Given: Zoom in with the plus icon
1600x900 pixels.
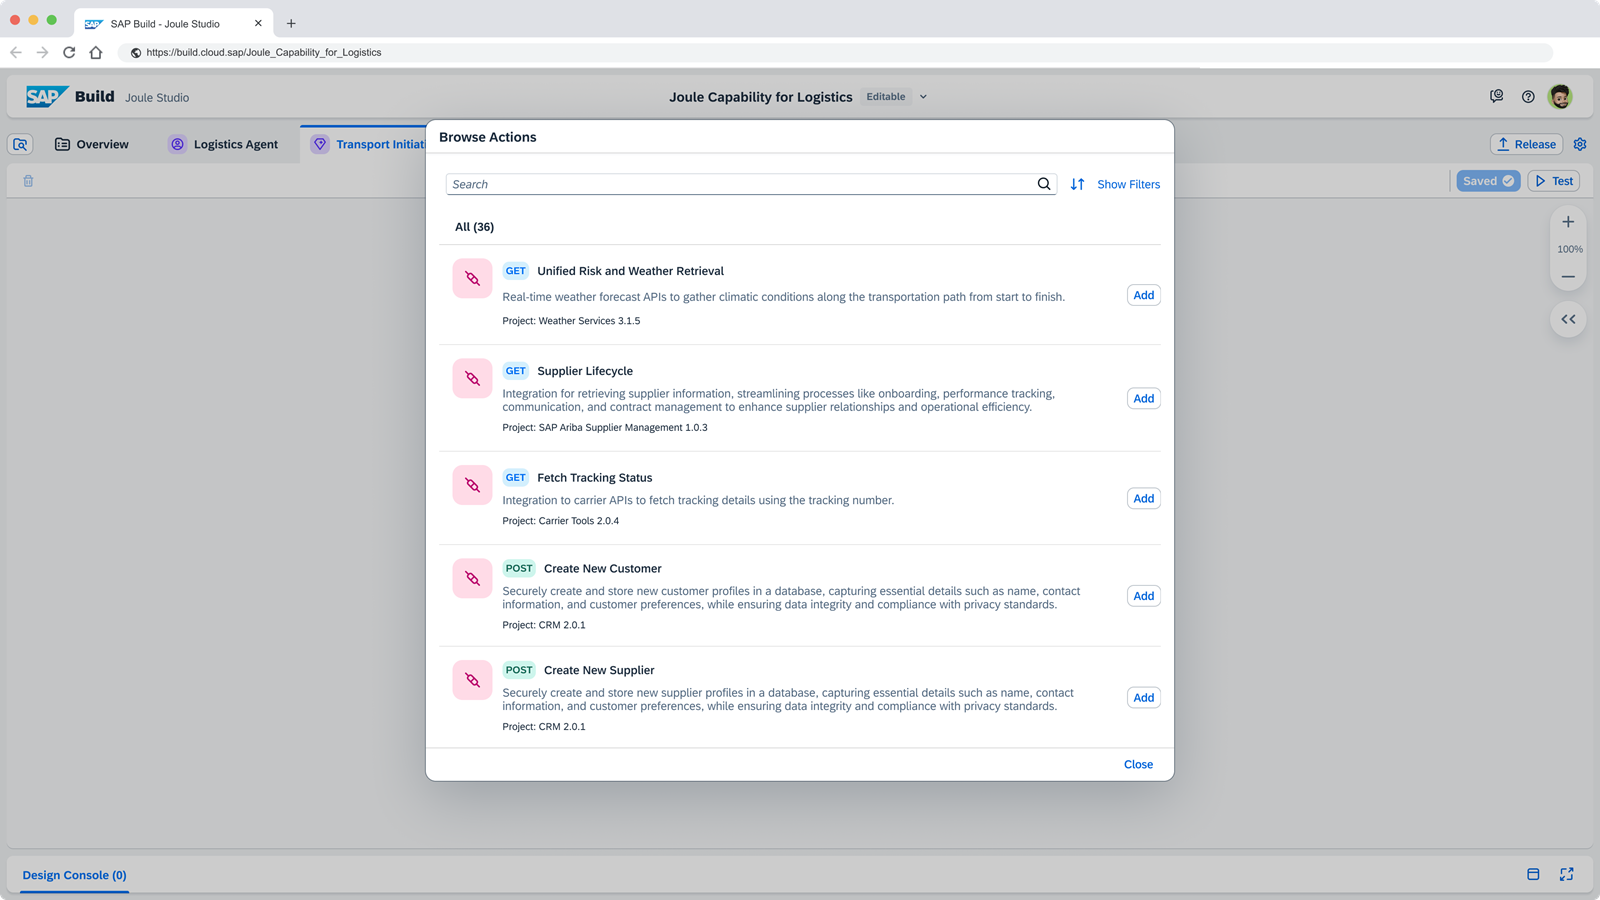Looking at the screenshot, I should [1568, 222].
